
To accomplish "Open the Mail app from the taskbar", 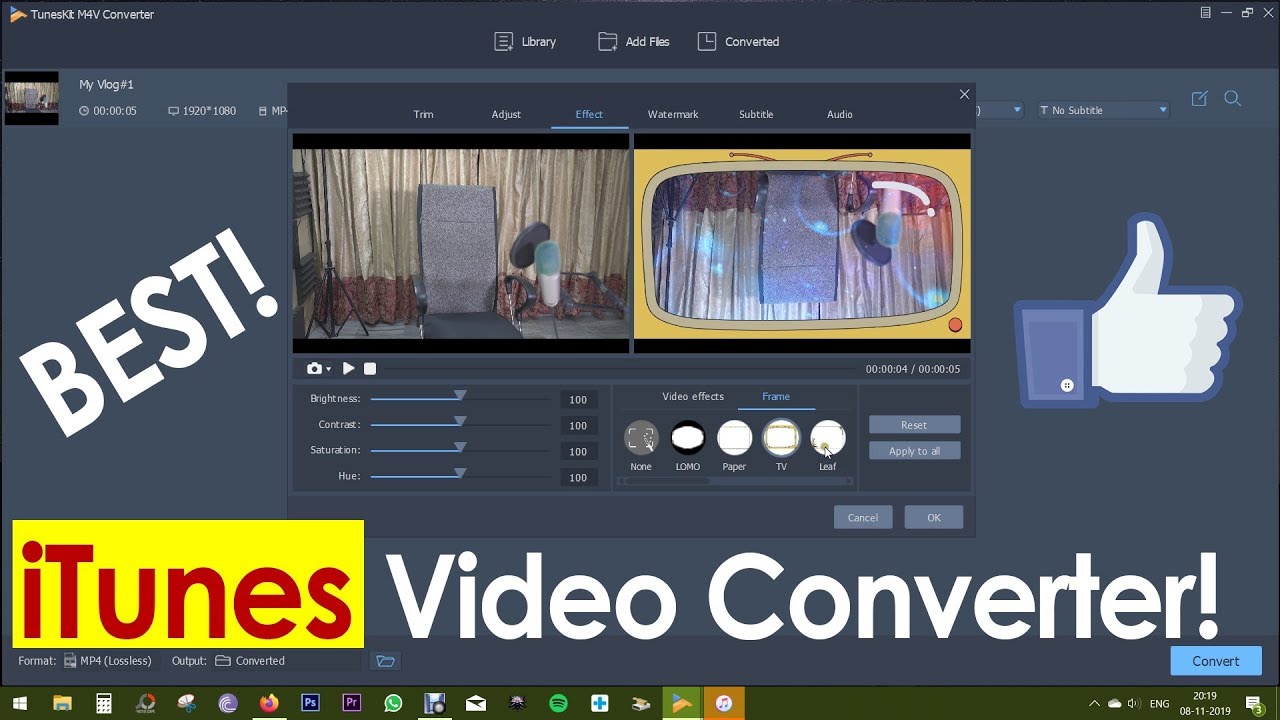I will pos(475,704).
